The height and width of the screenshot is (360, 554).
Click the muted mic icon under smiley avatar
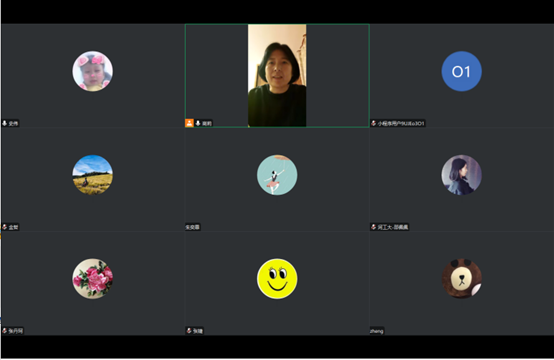[189, 331]
